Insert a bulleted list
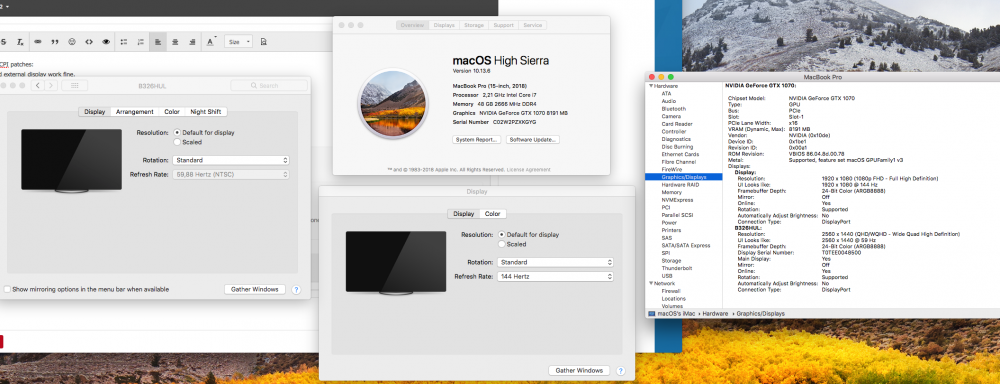The width and height of the screenshot is (1000, 384). (124, 42)
